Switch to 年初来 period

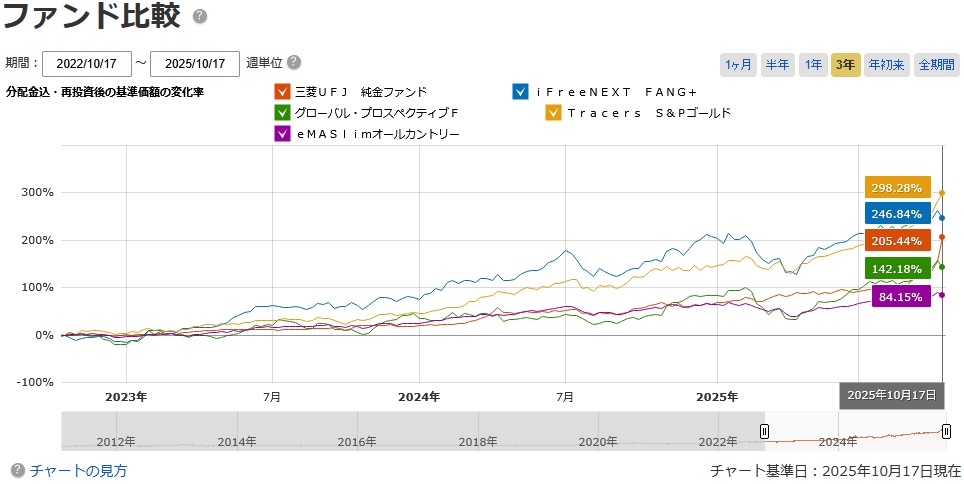point(886,65)
